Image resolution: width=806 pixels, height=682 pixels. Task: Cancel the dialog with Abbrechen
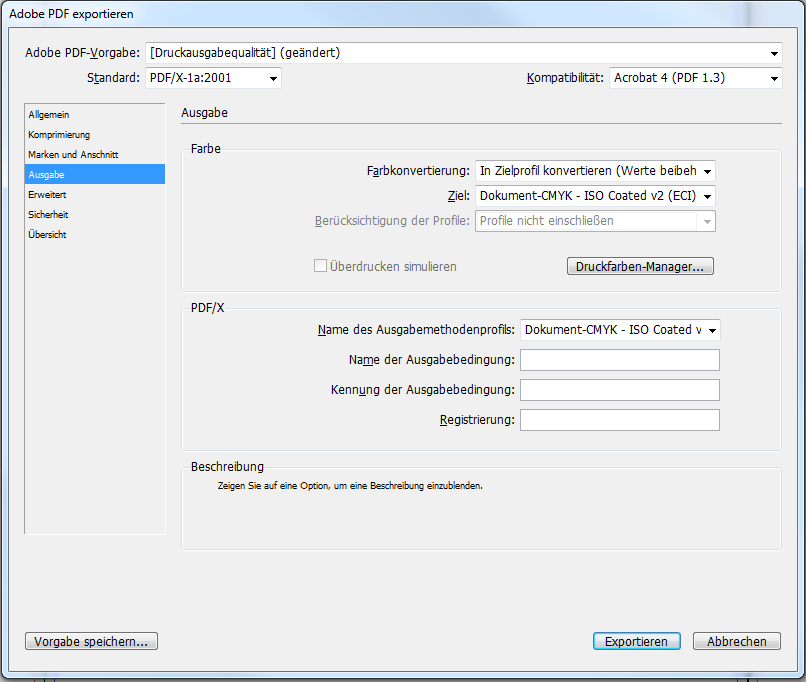737,642
